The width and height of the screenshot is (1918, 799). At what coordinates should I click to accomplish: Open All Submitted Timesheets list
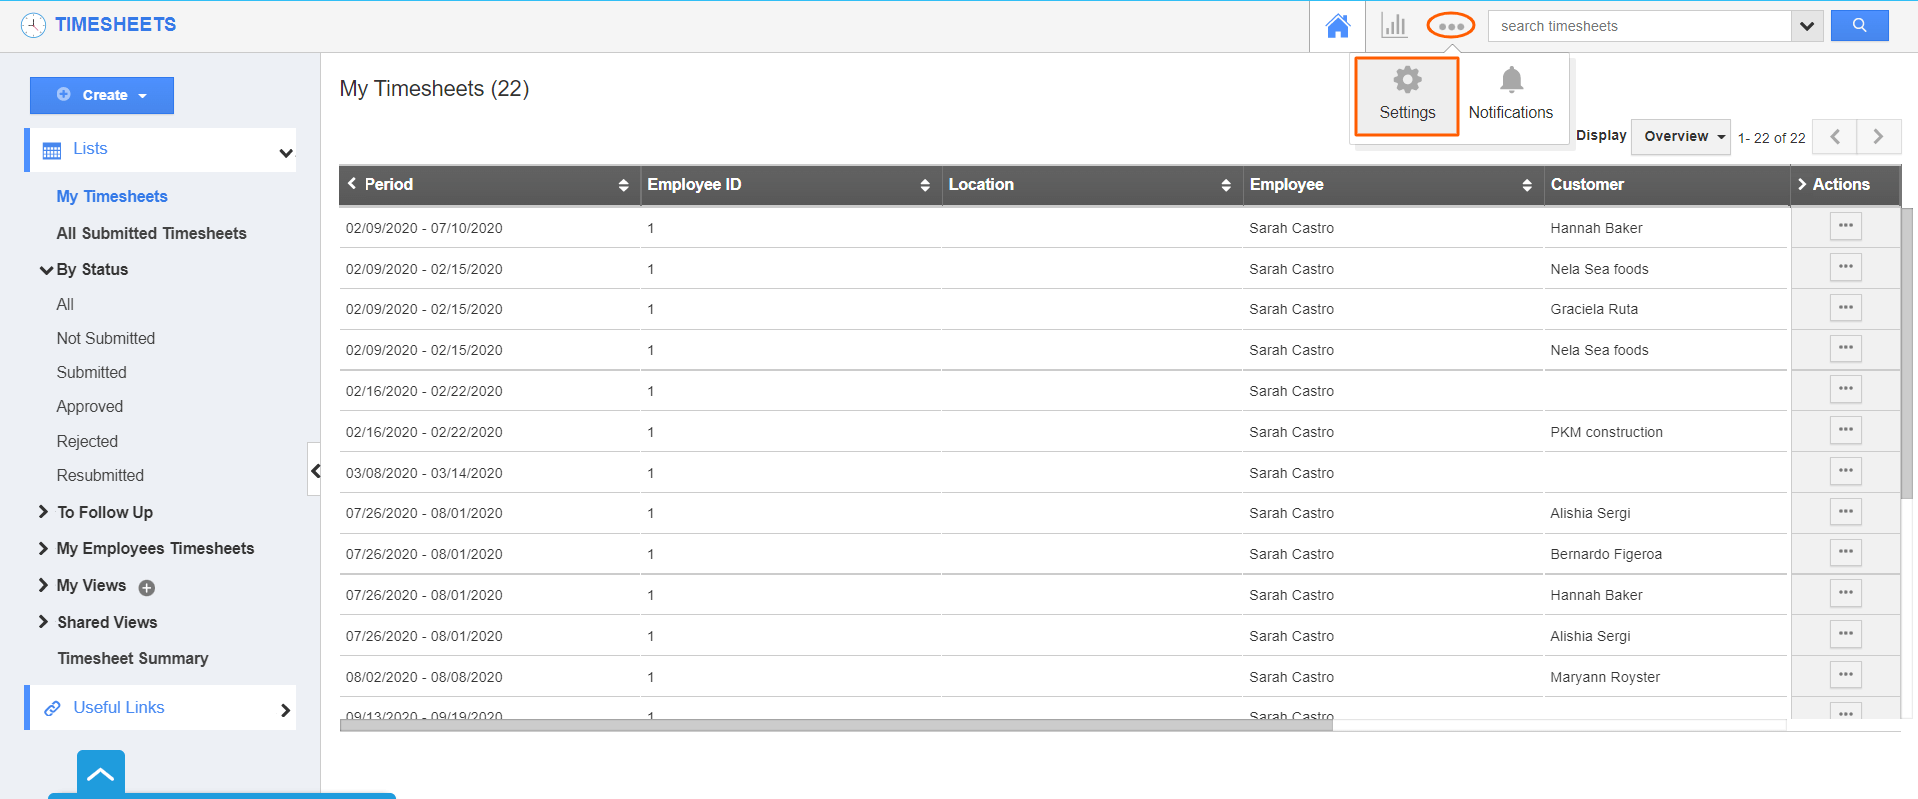[x=151, y=233]
